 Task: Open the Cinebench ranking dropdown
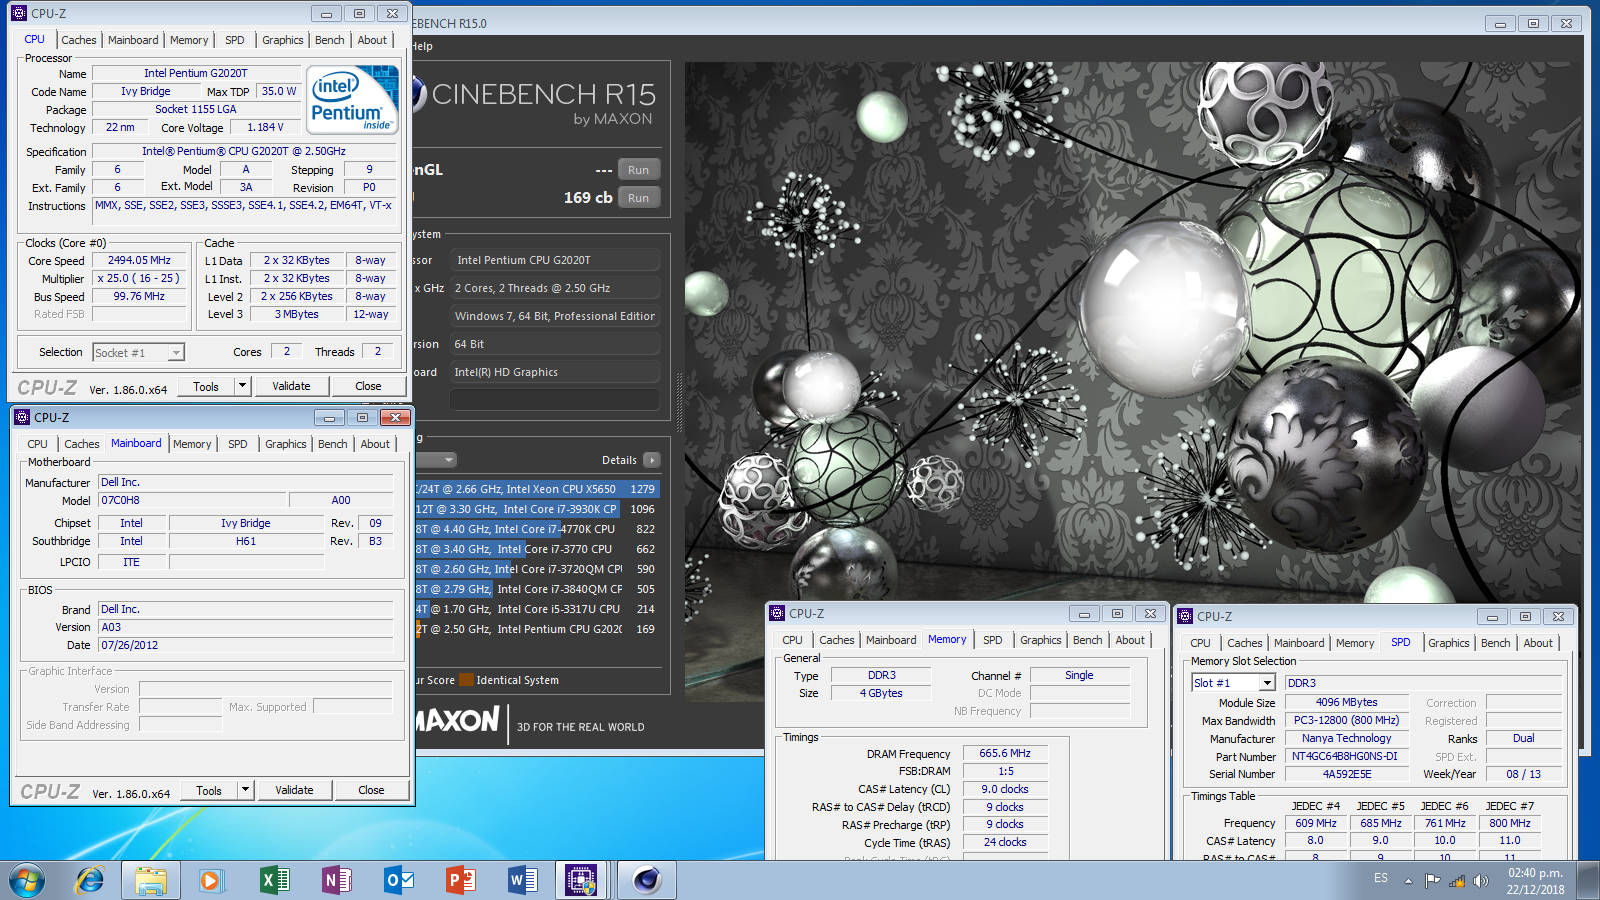click(x=448, y=460)
